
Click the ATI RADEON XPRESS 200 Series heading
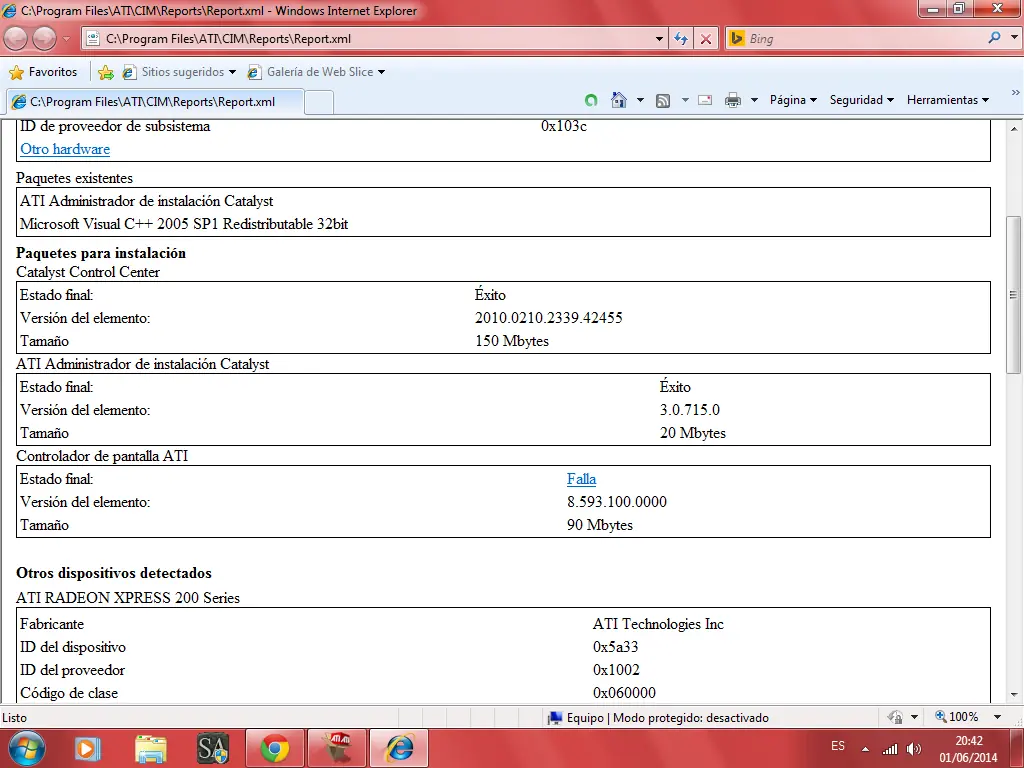(x=128, y=598)
